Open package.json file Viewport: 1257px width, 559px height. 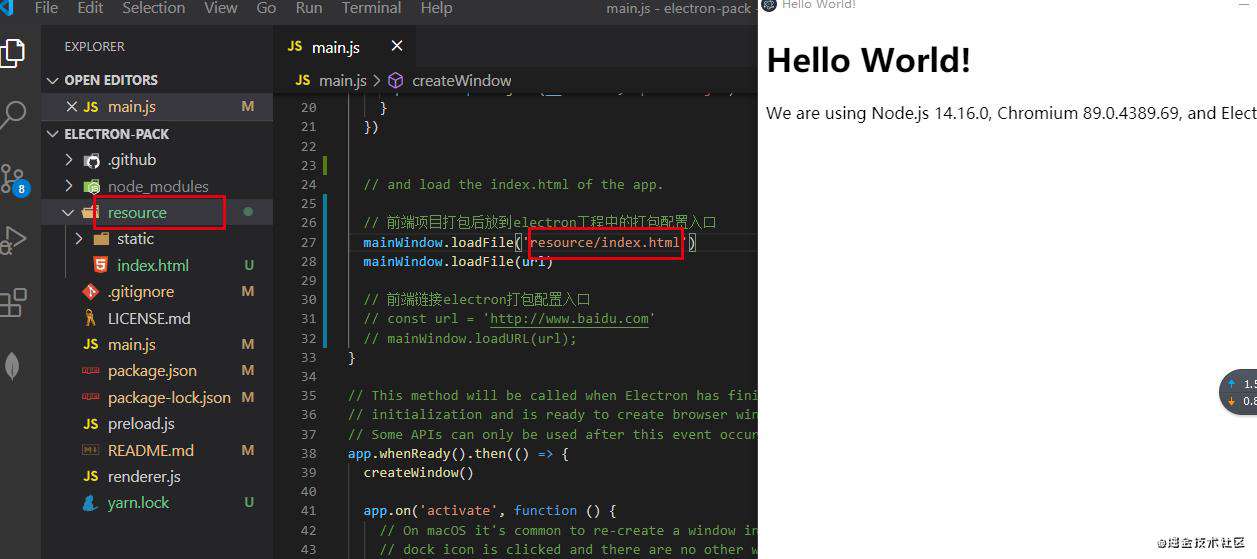(152, 371)
